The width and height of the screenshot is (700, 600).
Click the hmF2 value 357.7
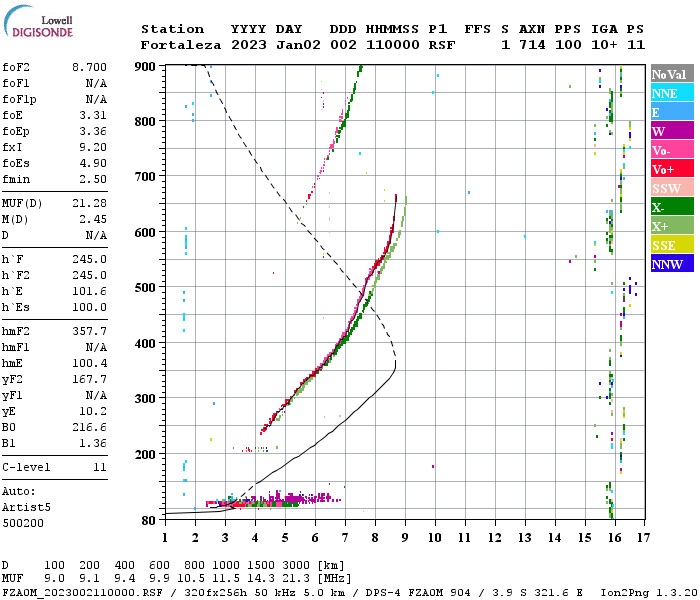point(89,331)
